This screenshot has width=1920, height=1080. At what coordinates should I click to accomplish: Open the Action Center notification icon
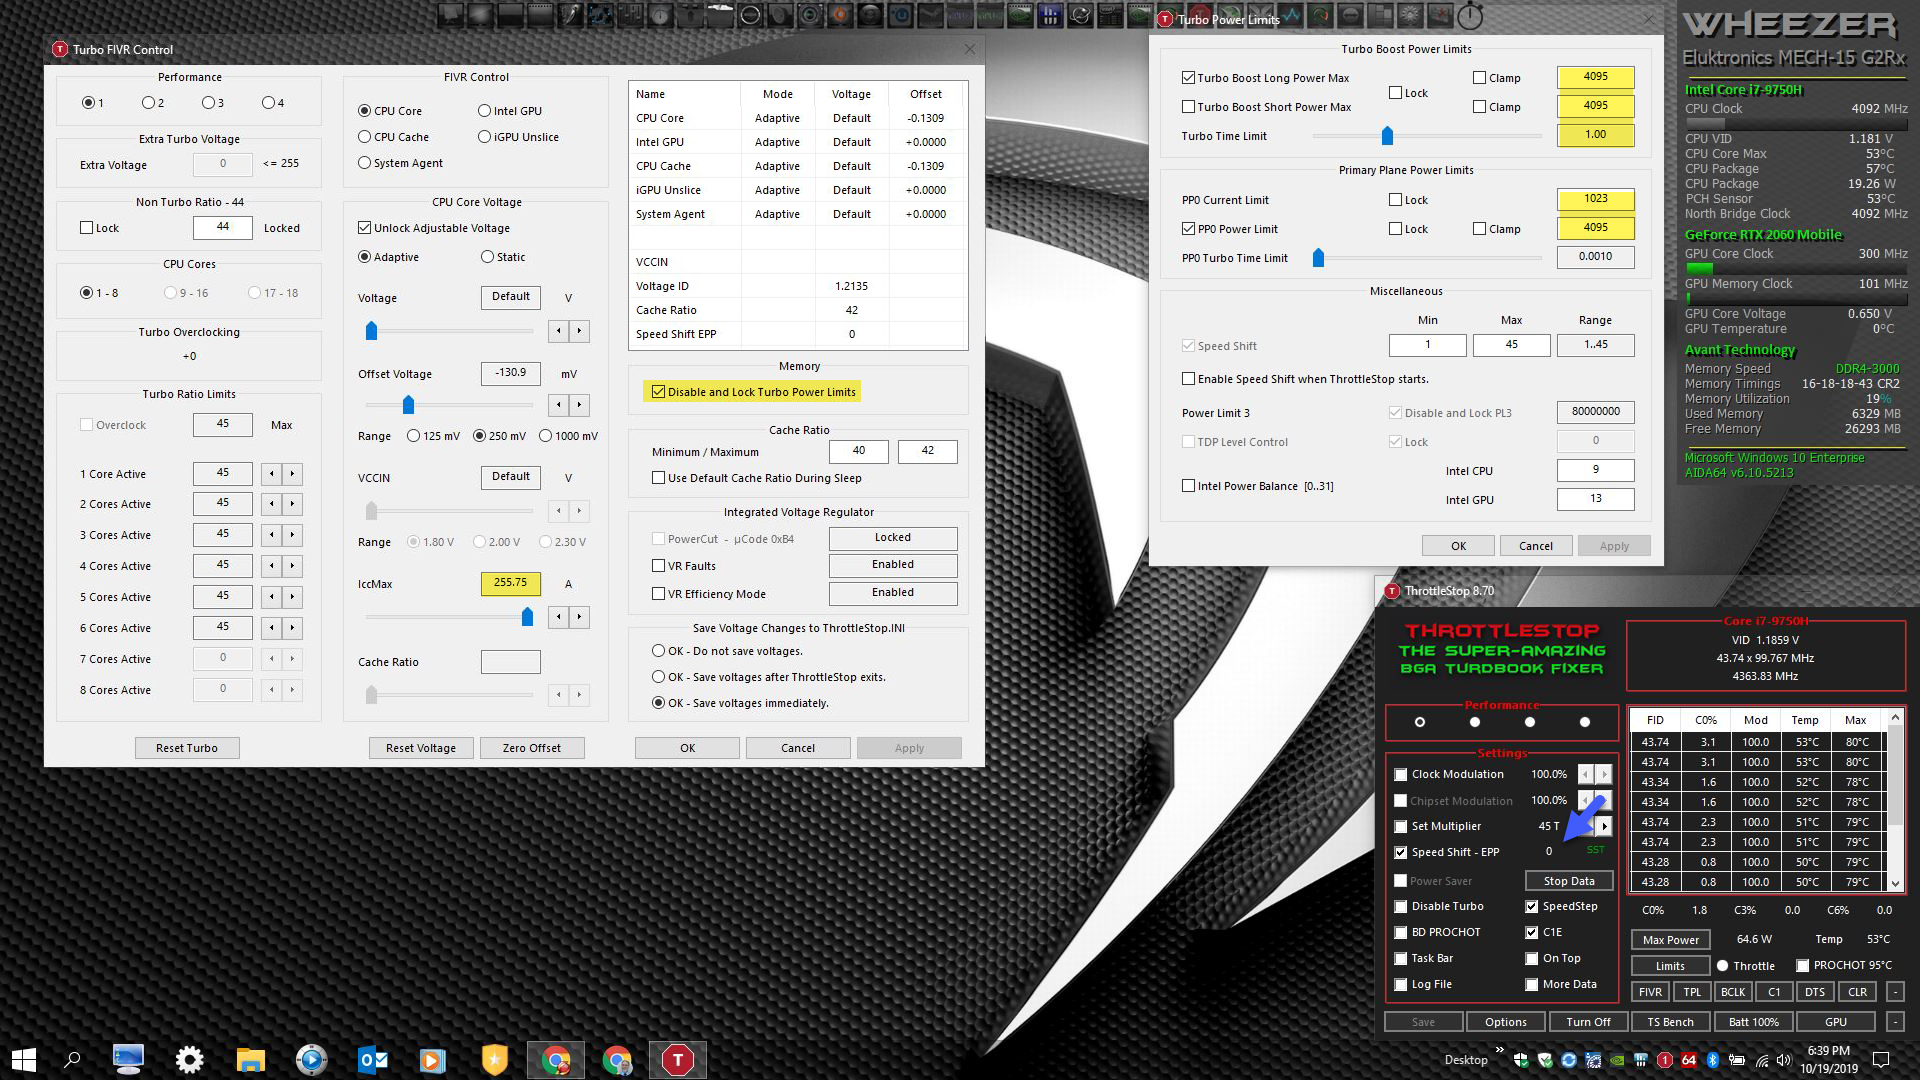[1881, 1060]
